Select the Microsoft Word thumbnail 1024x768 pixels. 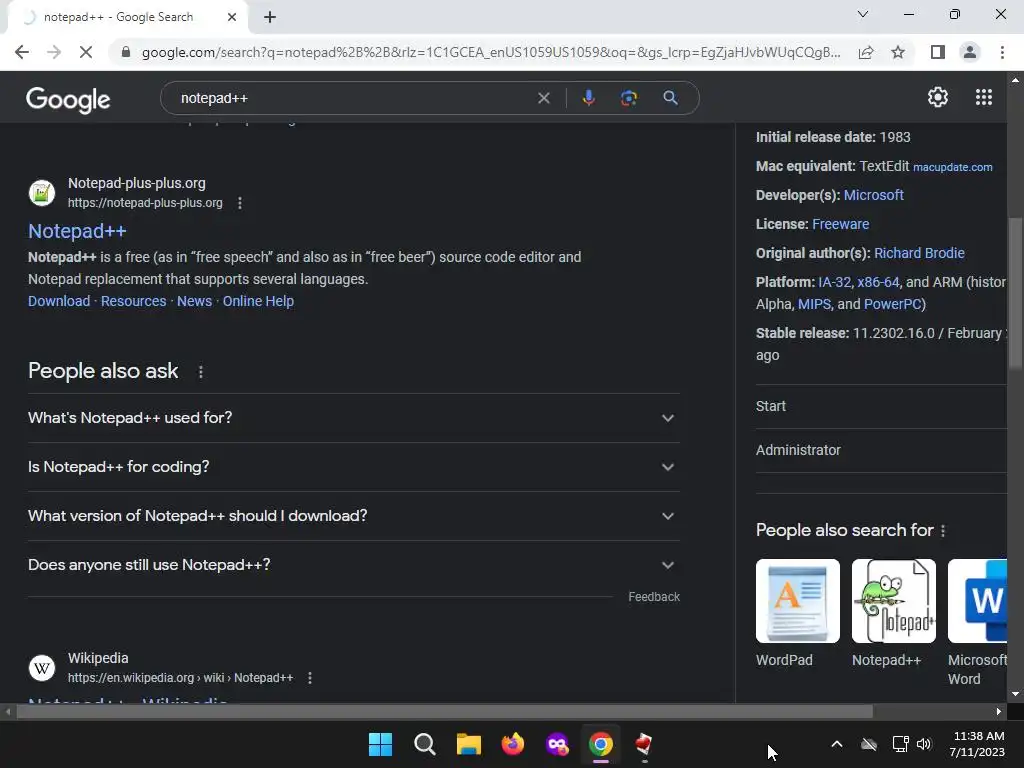click(977, 601)
